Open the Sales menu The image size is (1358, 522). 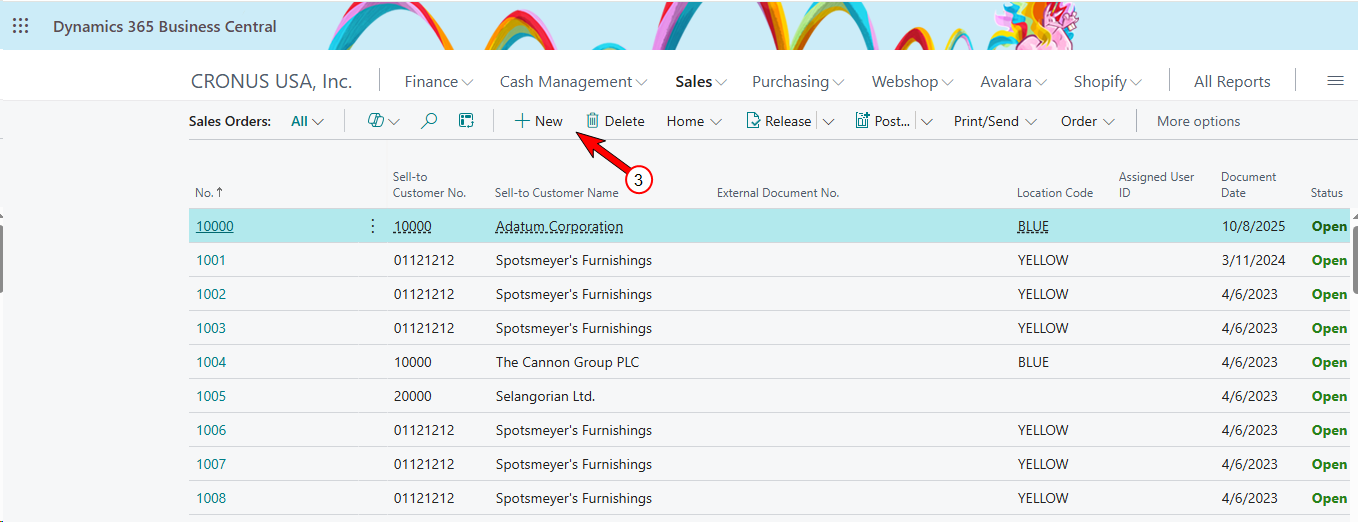tap(701, 82)
